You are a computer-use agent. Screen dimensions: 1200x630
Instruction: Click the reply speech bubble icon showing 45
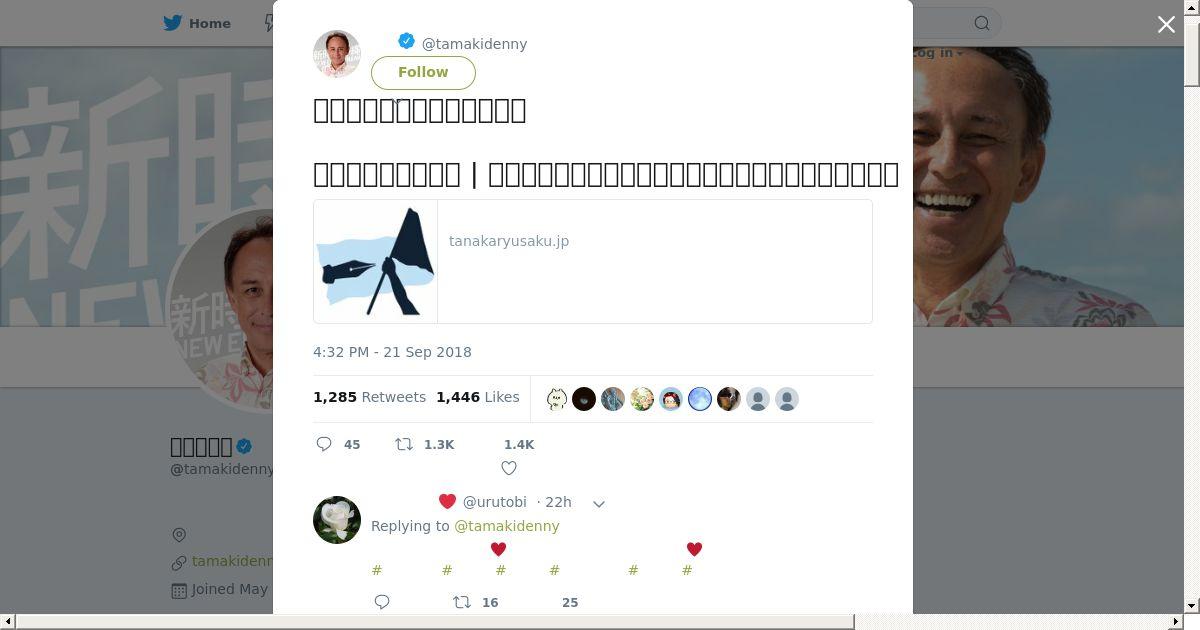[x=324, y=444]
